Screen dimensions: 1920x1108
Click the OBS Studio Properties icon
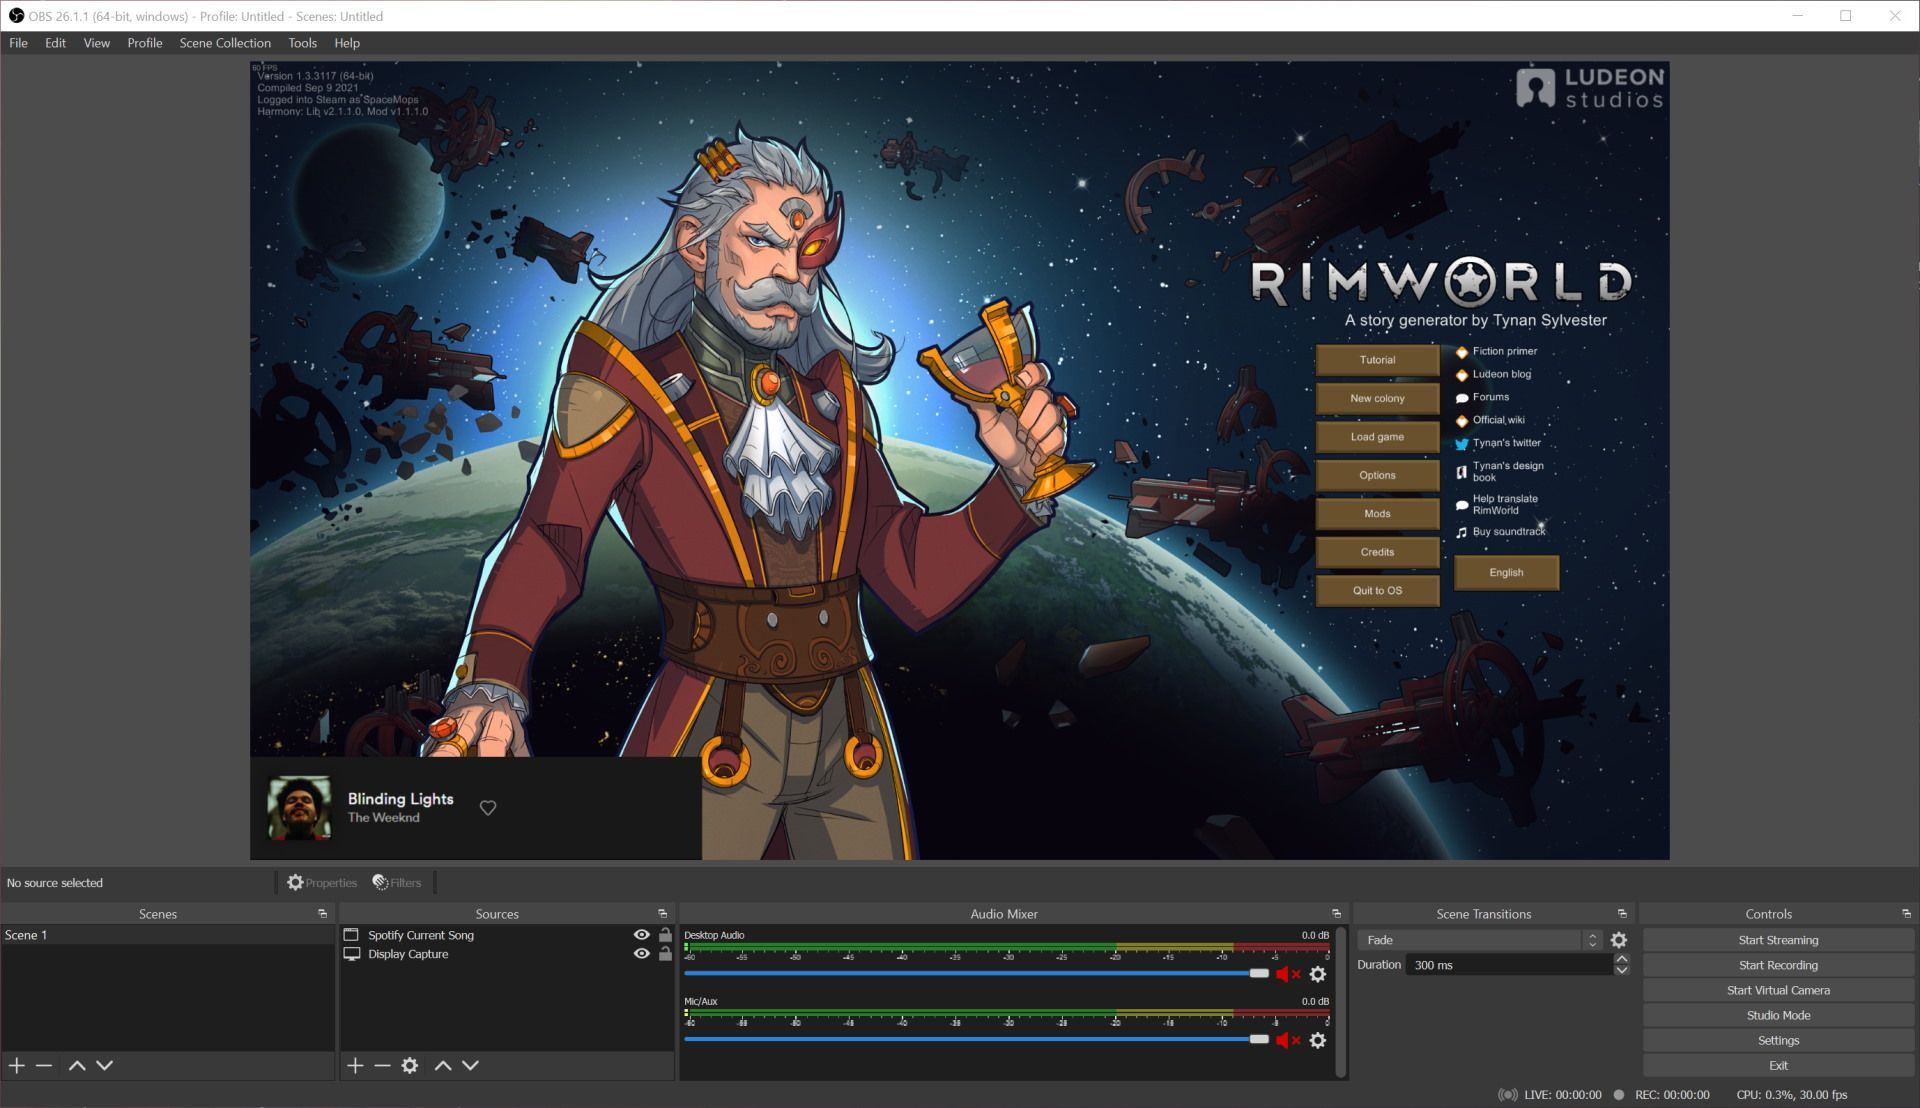(x=294, y=881)
